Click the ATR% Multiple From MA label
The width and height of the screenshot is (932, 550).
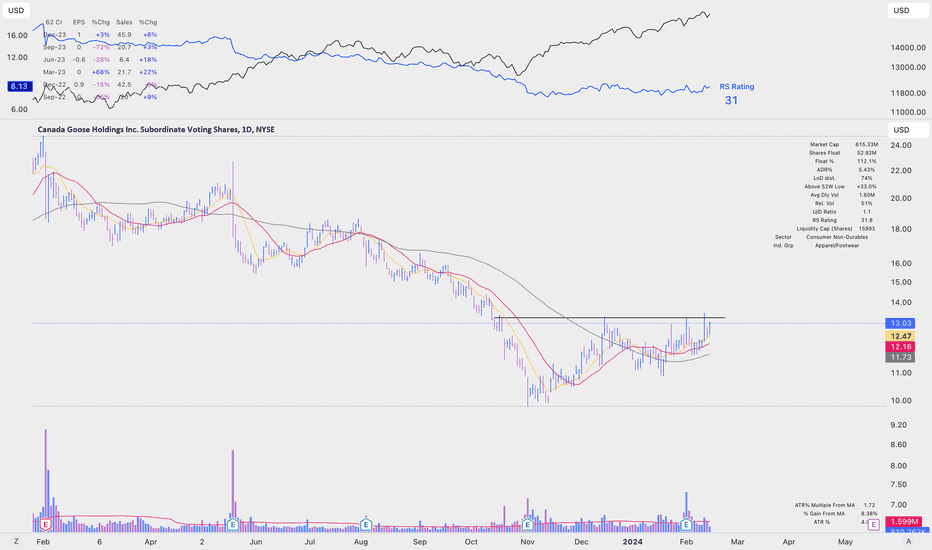point(824,505)
